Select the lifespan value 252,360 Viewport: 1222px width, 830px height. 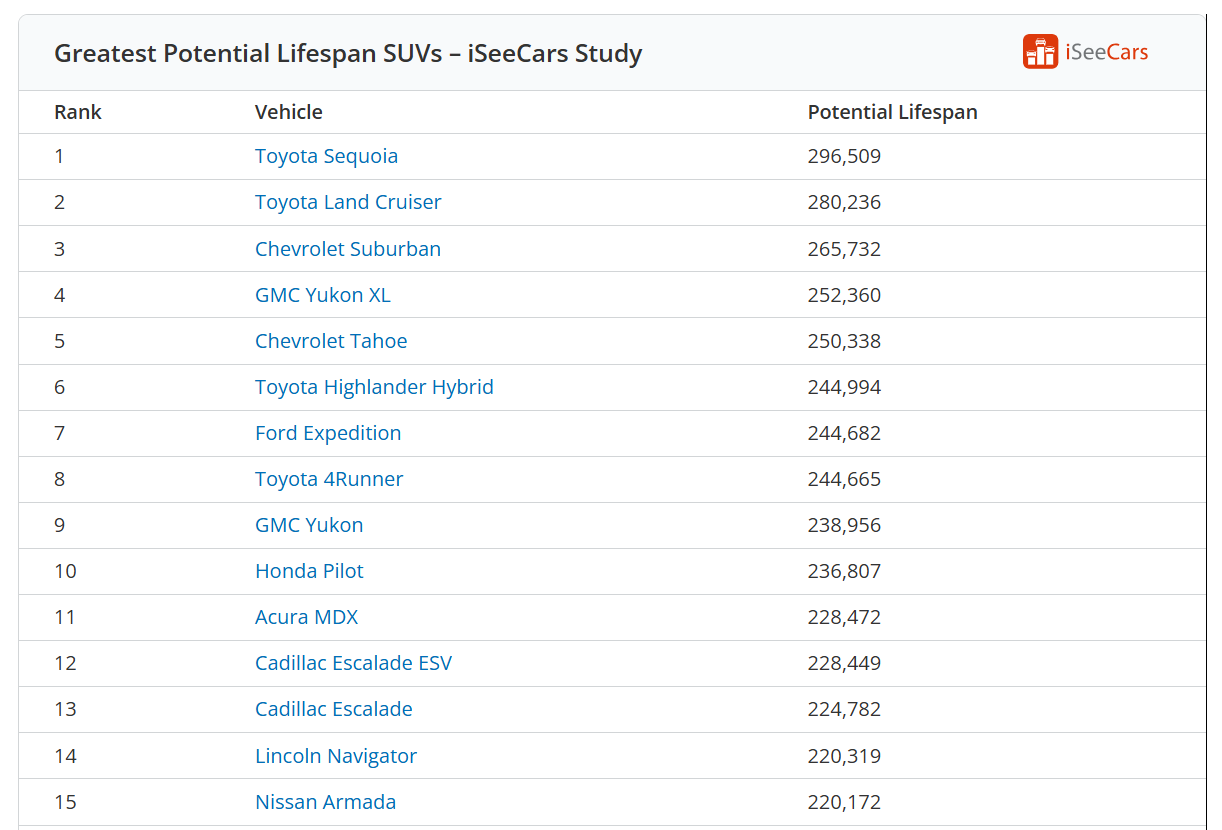pos(844,295)
